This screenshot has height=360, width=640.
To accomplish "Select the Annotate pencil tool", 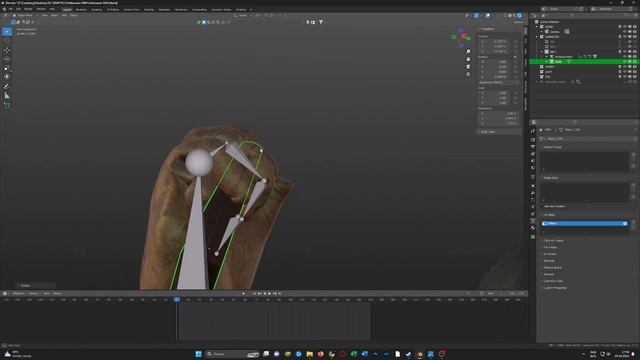I will point(7,86).
